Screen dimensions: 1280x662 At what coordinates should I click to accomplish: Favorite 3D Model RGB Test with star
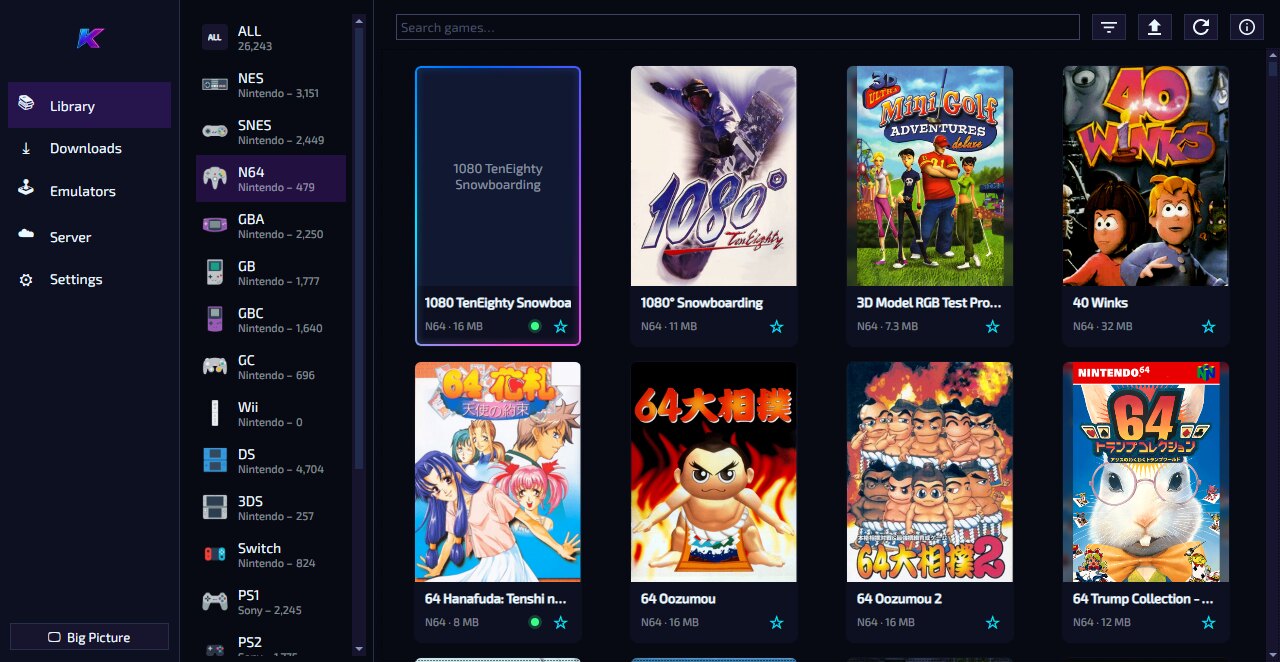(992, 326)
